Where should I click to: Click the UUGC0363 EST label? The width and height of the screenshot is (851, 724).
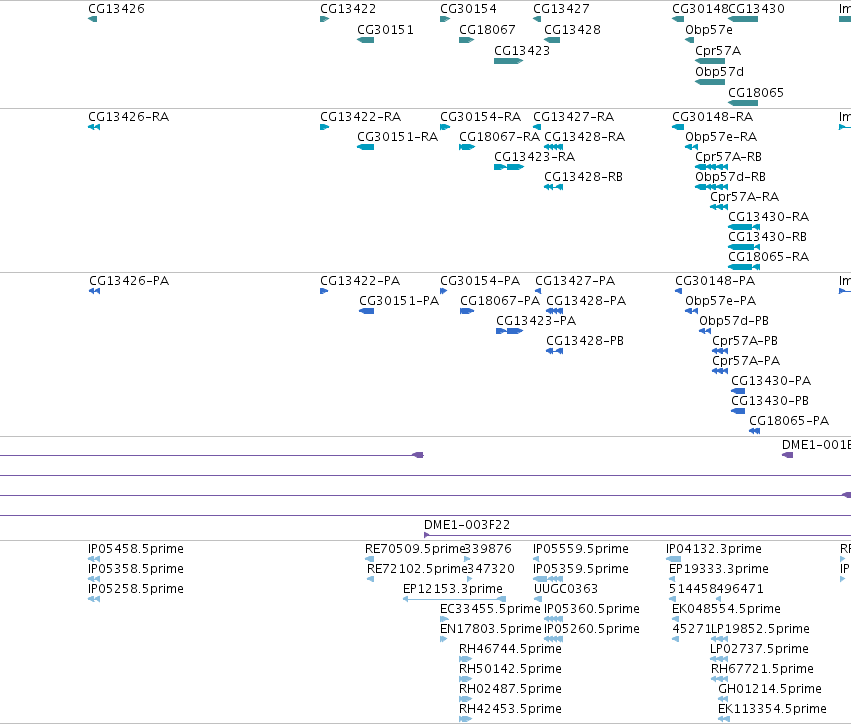coord(566,589)
